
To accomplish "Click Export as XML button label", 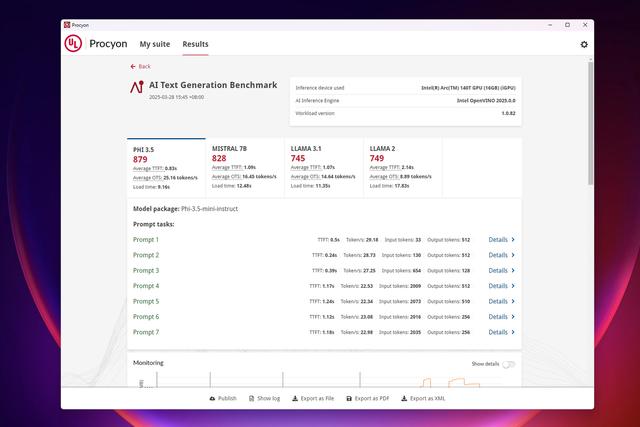I will pos(427,398).
